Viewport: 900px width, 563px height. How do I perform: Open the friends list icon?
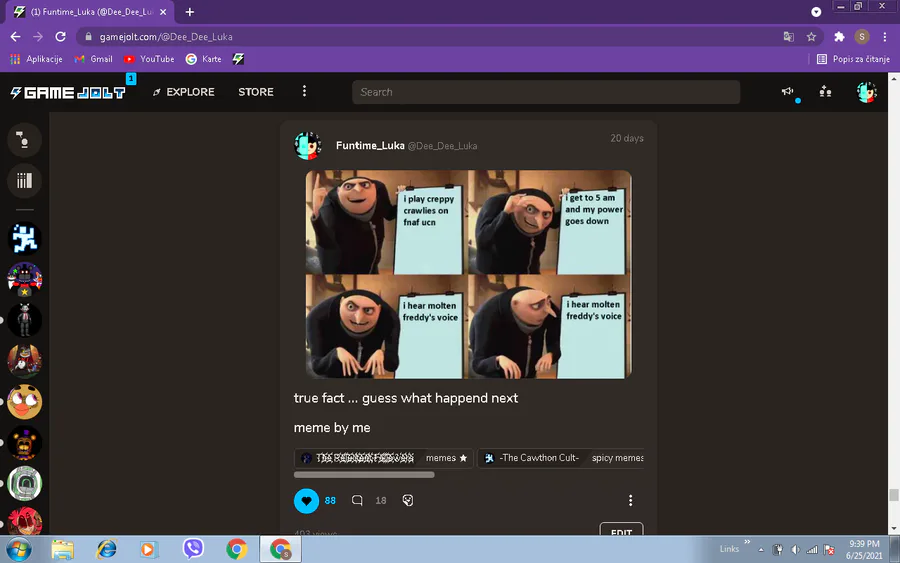pyautogui.click(x=825, y=91)
